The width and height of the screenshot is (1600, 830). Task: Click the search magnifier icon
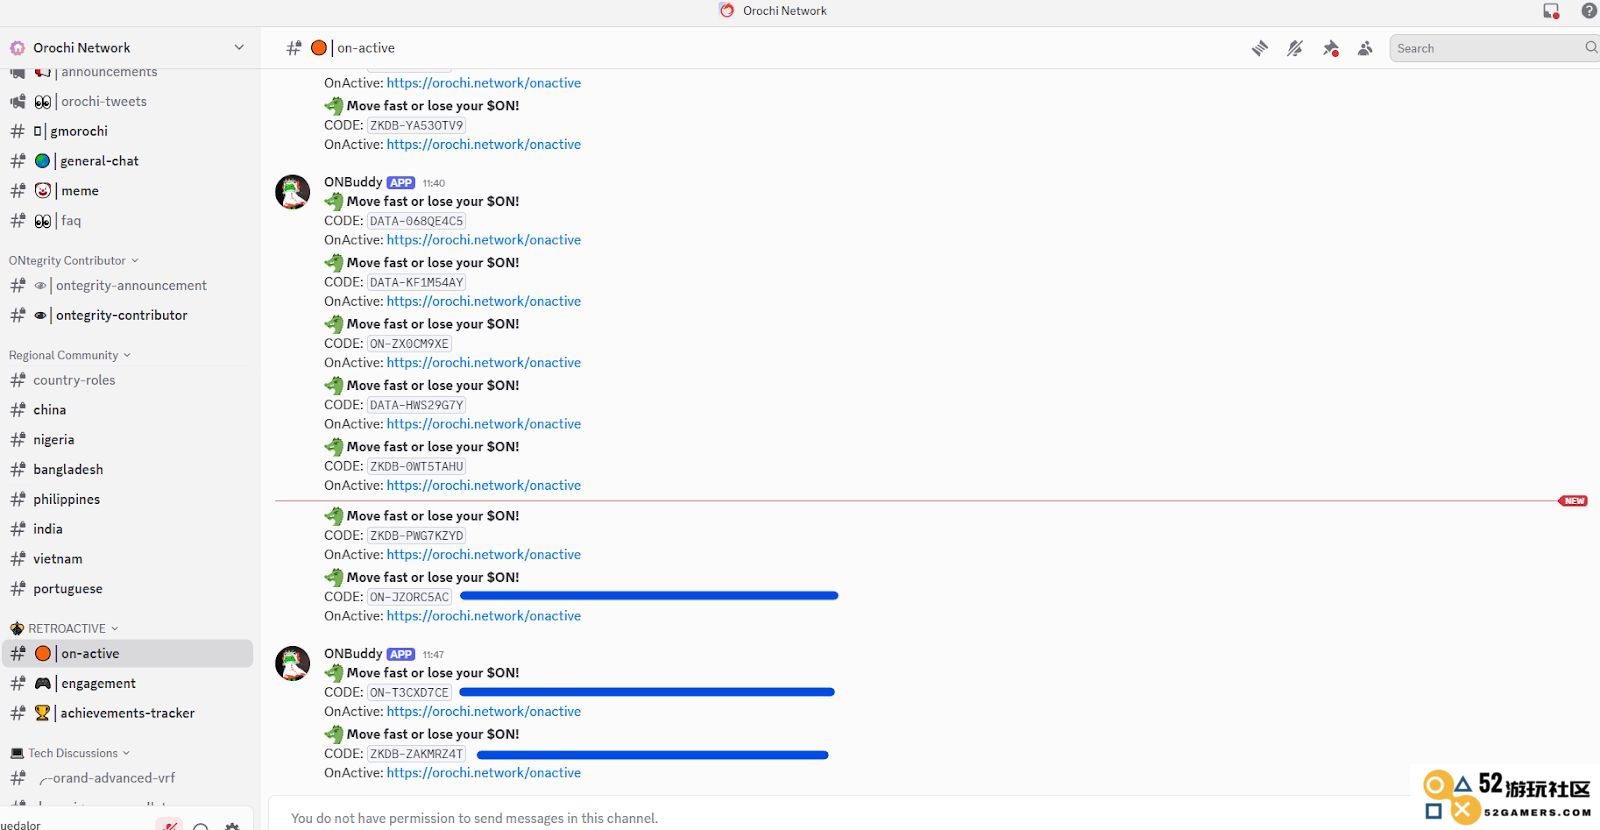[1591, 48]
